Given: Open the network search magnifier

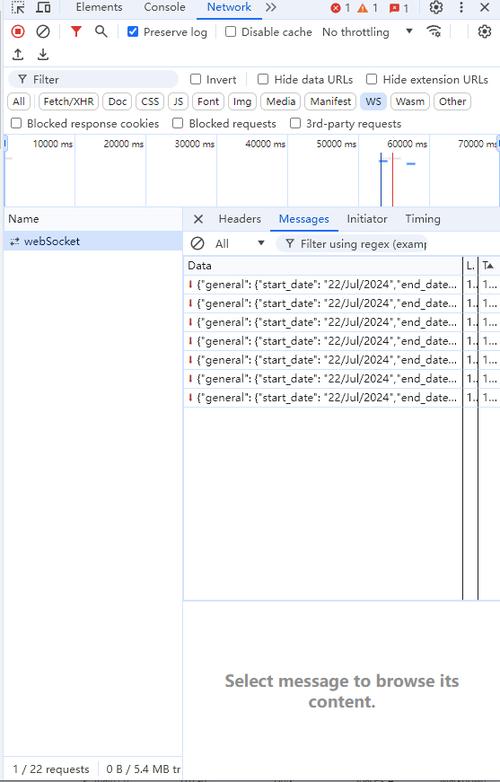Looking at the screenshot, I should click(x=101, y=32).
